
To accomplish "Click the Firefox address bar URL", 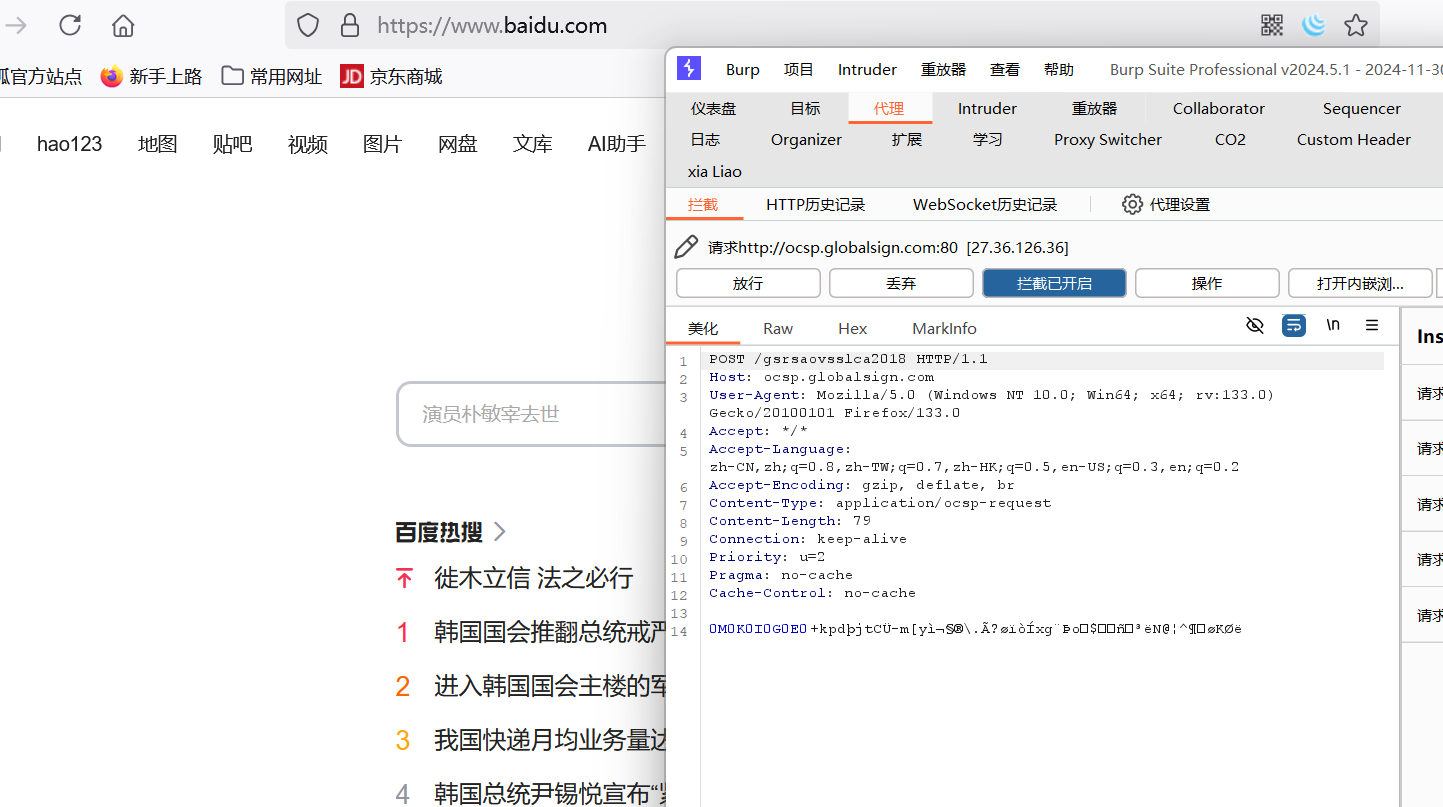I will pos(492,25).
